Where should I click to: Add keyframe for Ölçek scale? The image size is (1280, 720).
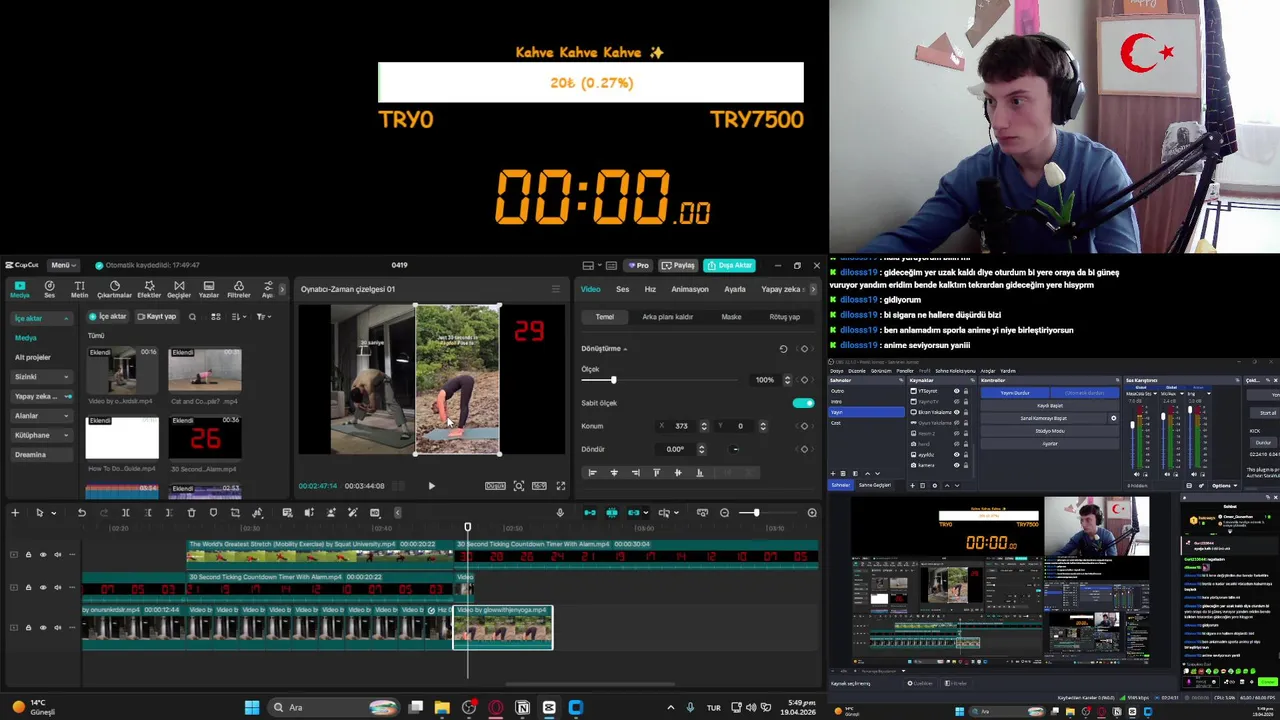(x=804, y=380)
